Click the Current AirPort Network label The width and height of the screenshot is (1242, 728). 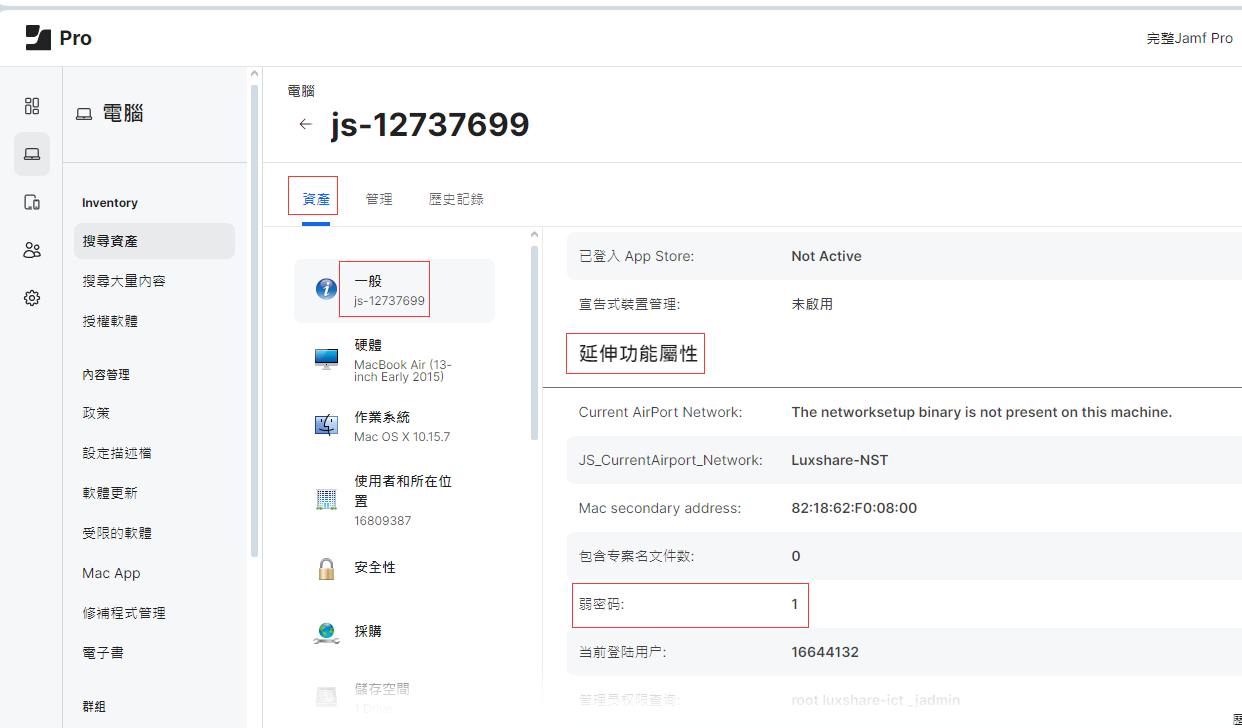660,412
